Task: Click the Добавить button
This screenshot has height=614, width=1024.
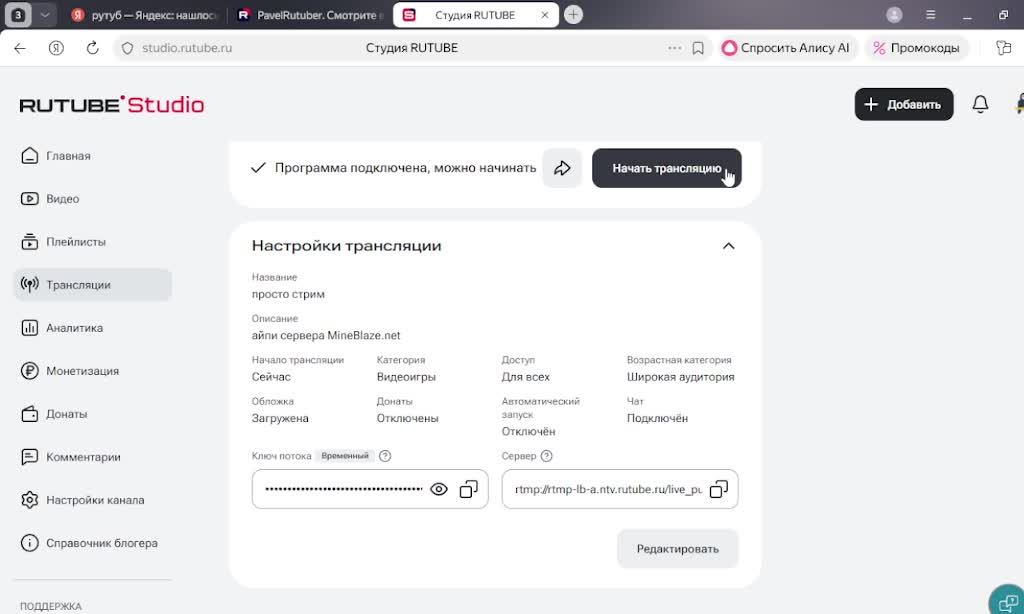Action: point(903,104)
